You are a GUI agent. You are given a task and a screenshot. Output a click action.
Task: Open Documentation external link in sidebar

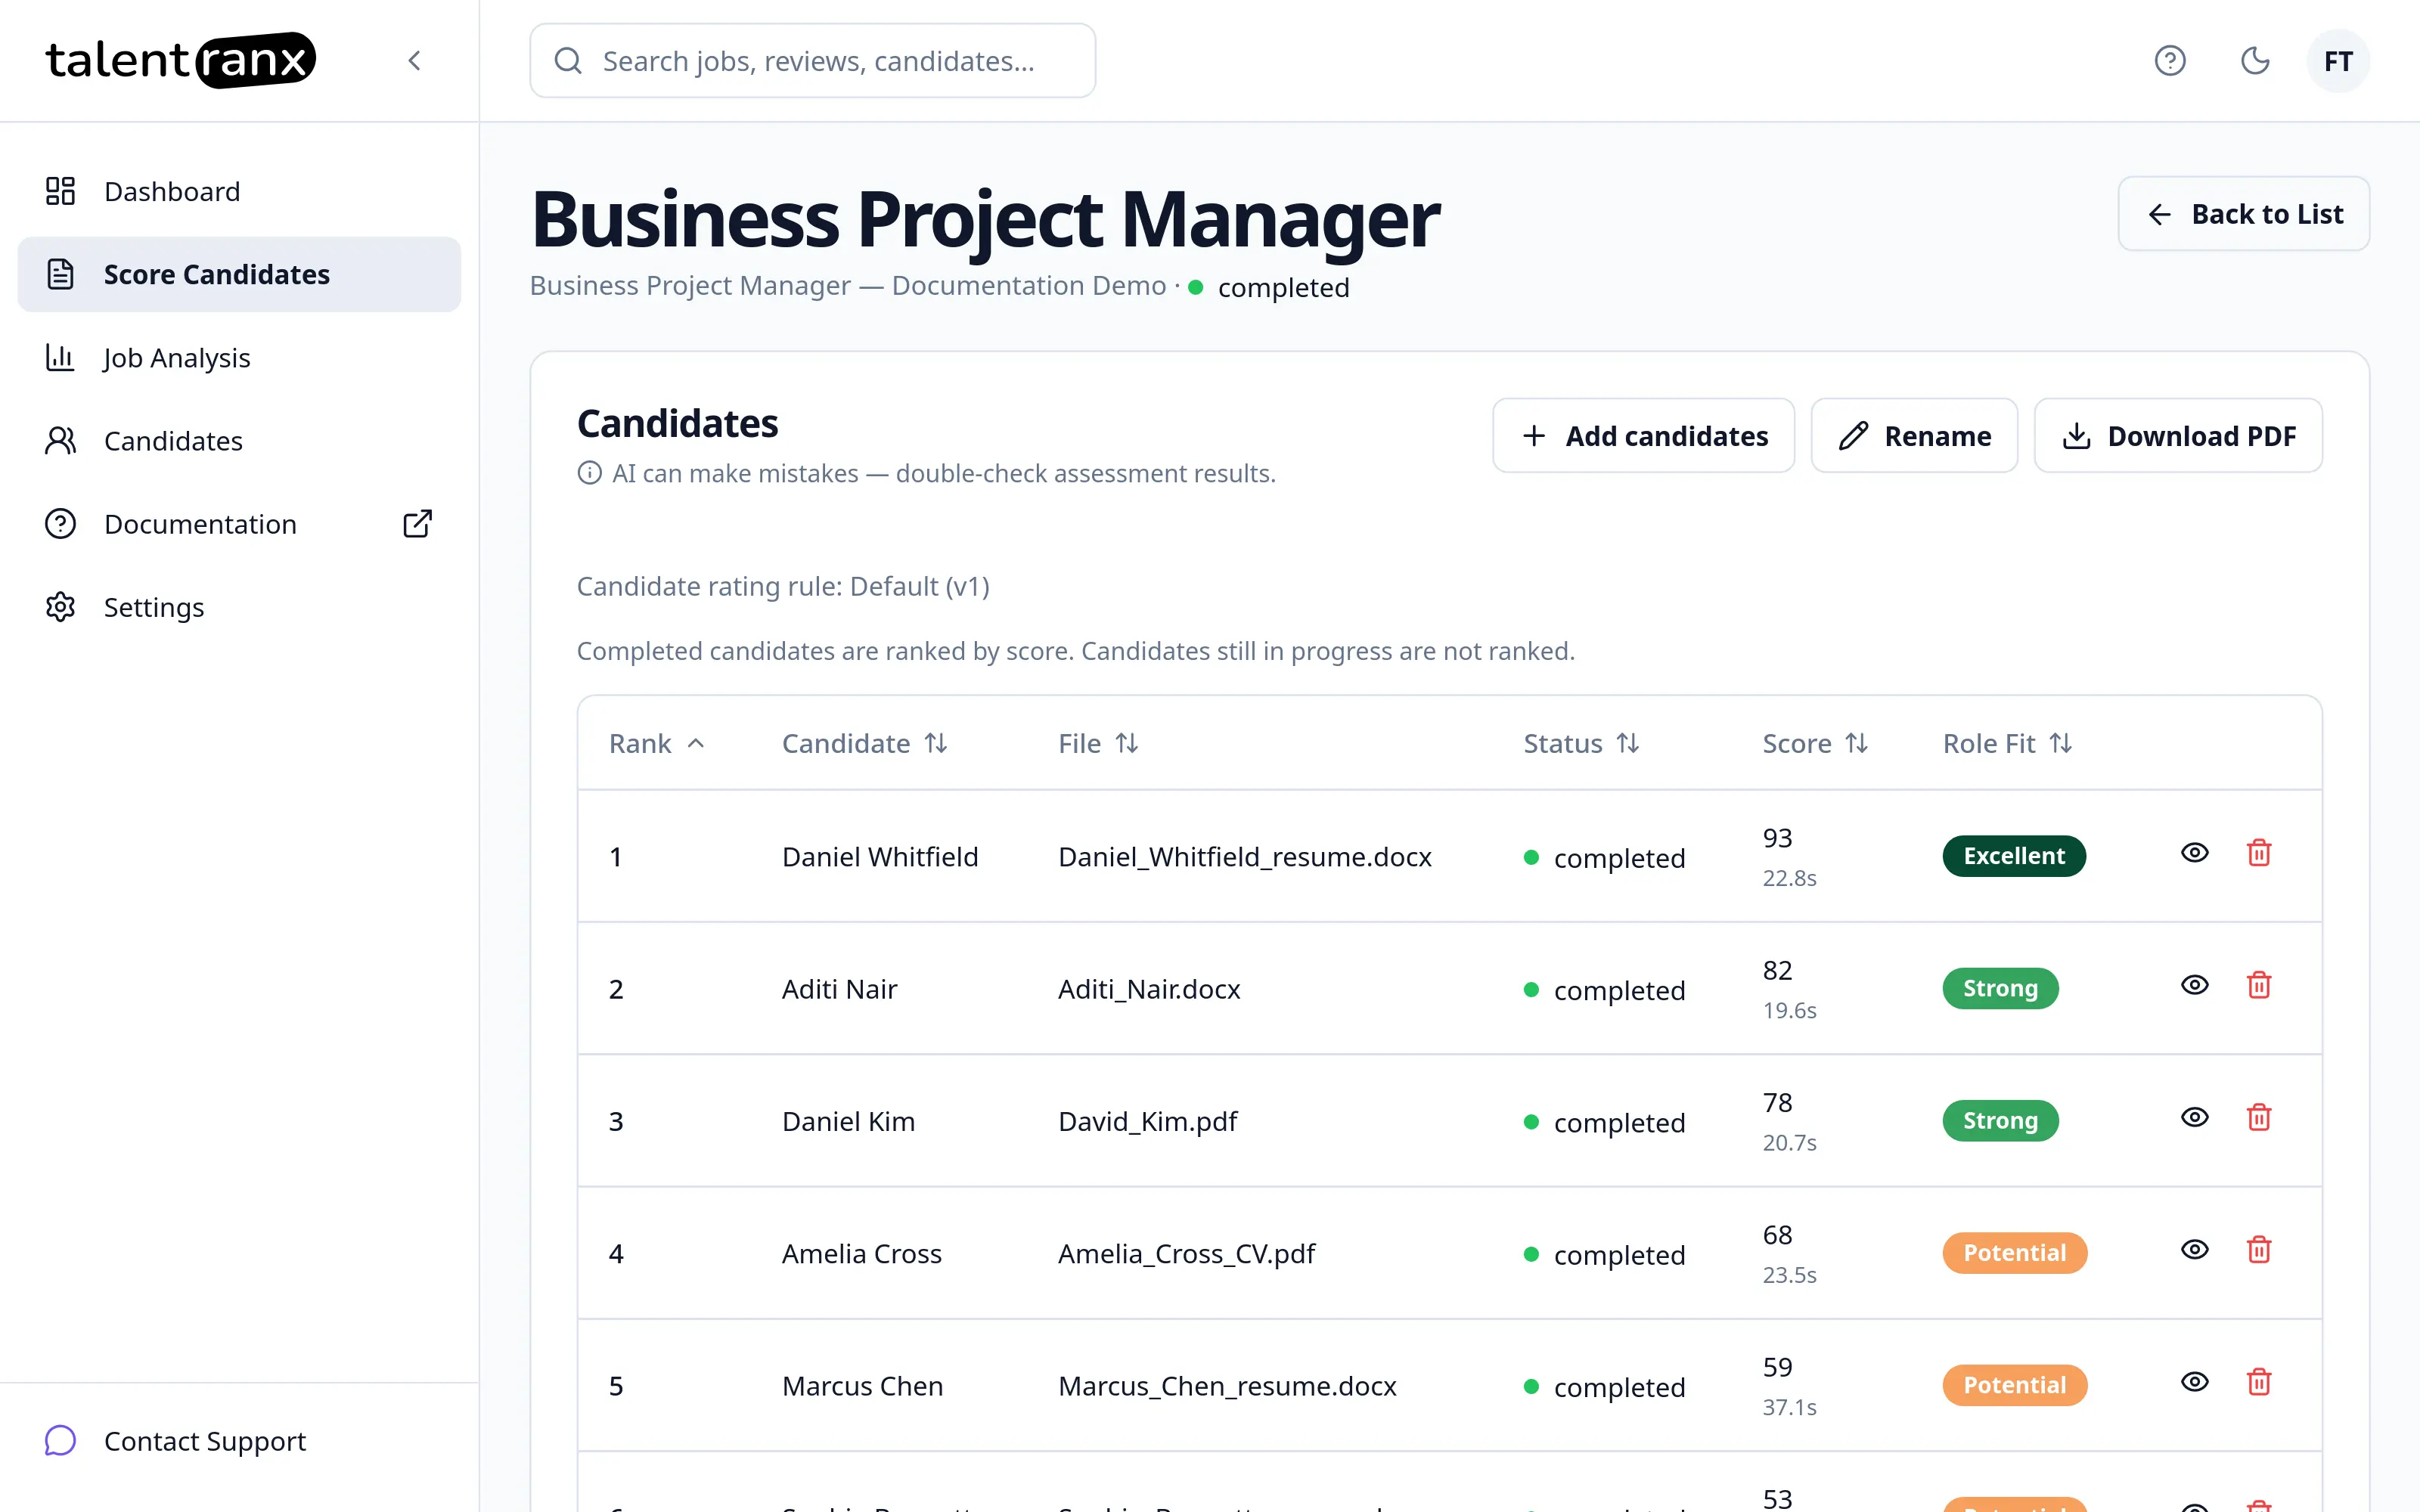(x=239, y=524)
